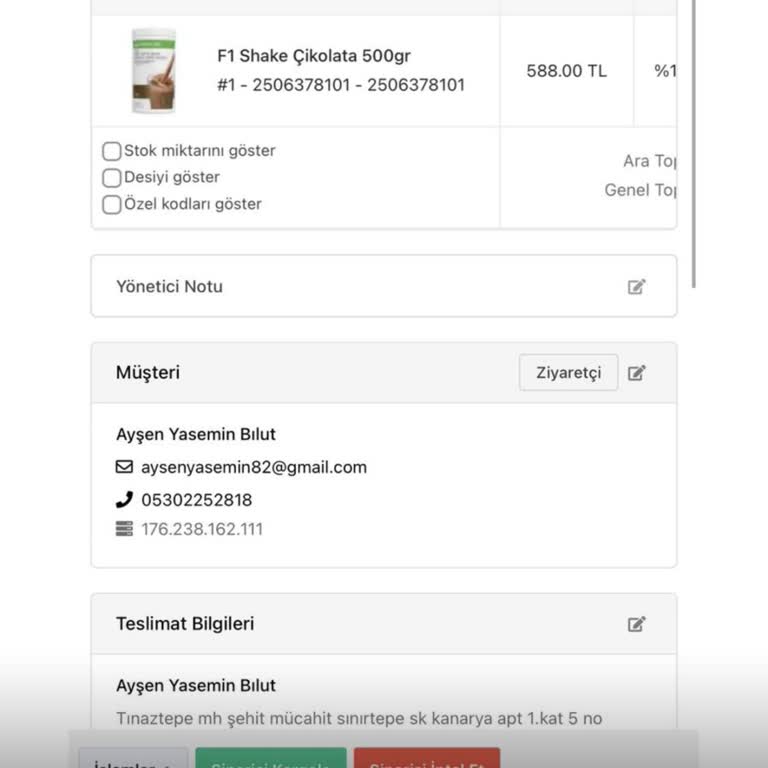Toggle 'Özel kodları göster' checkbox
The image size is (768, 768).
point(112,205)
